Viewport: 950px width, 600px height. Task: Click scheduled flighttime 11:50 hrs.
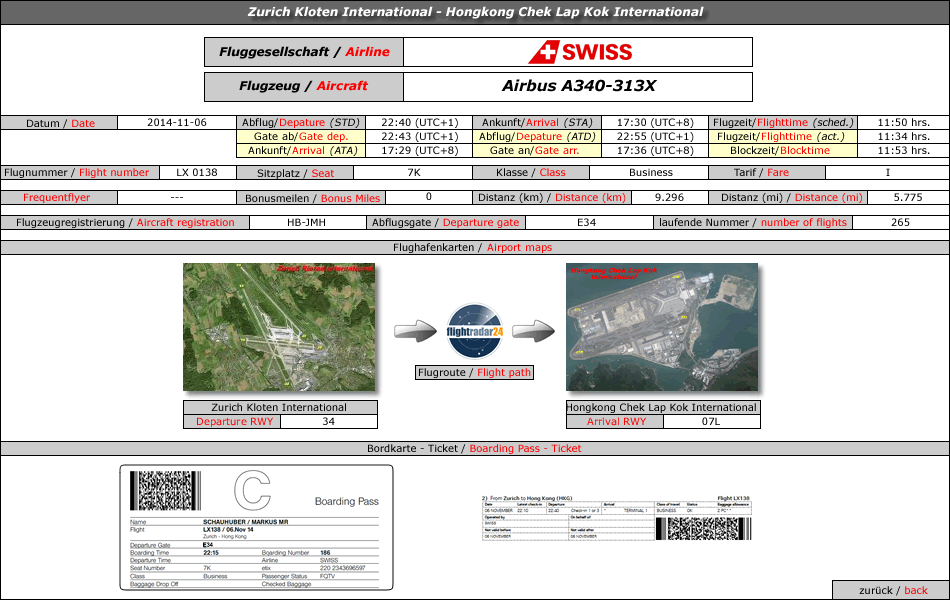click(903, 122)
